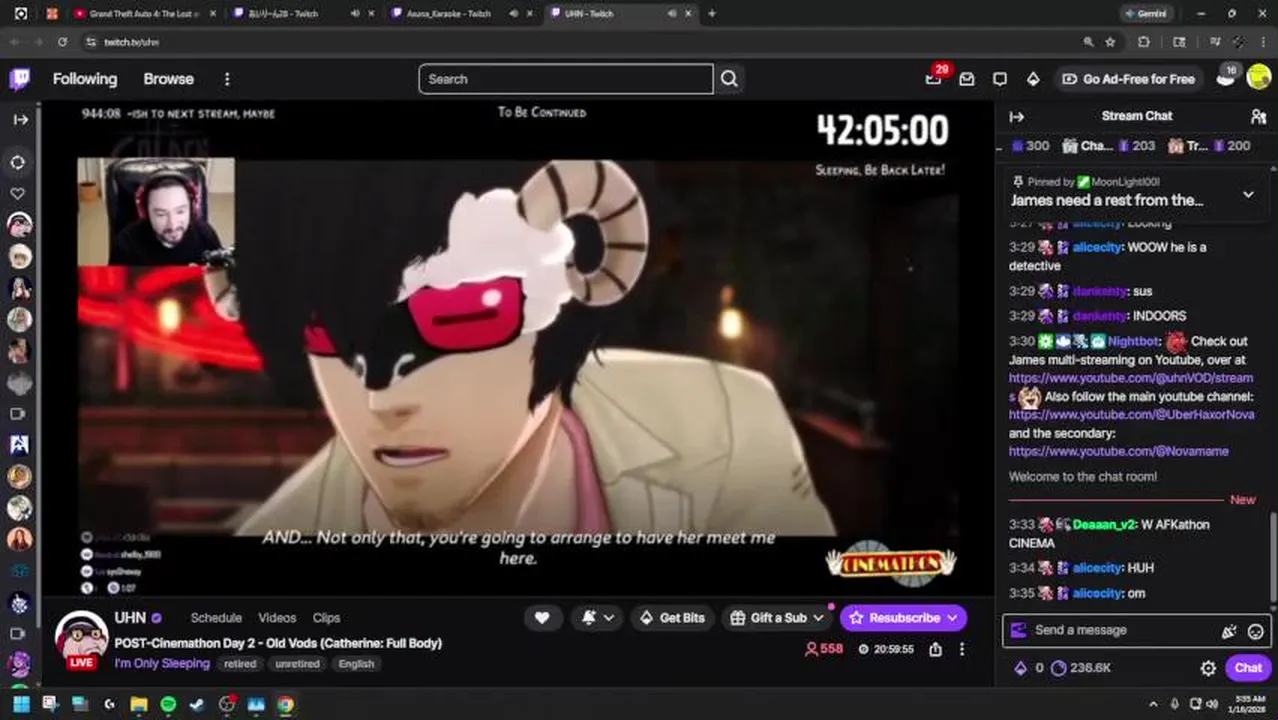Expand the pinned MoonLight message chevron

coord(1248,194)
